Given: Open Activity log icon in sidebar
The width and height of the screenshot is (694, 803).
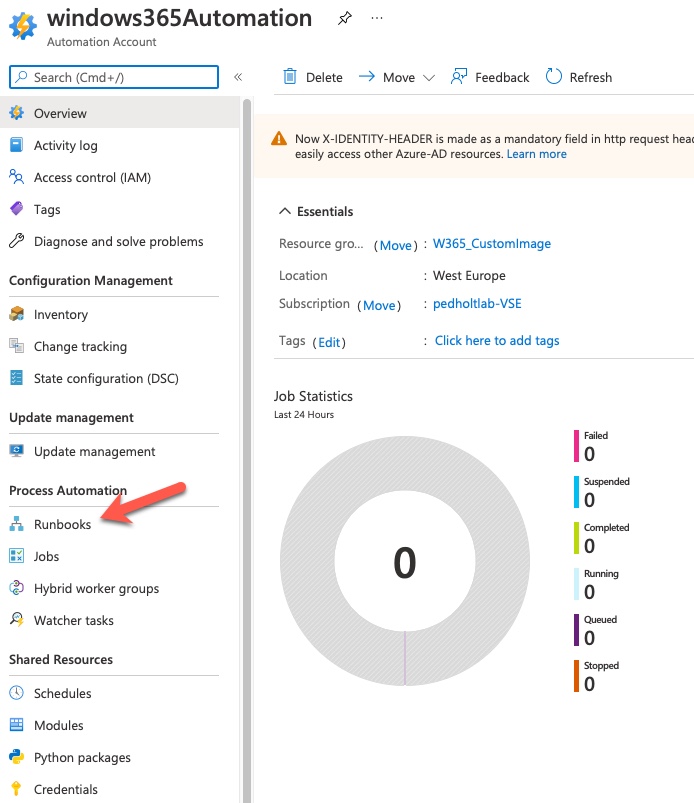Looking at the screenshot, I should pos(16,145).
